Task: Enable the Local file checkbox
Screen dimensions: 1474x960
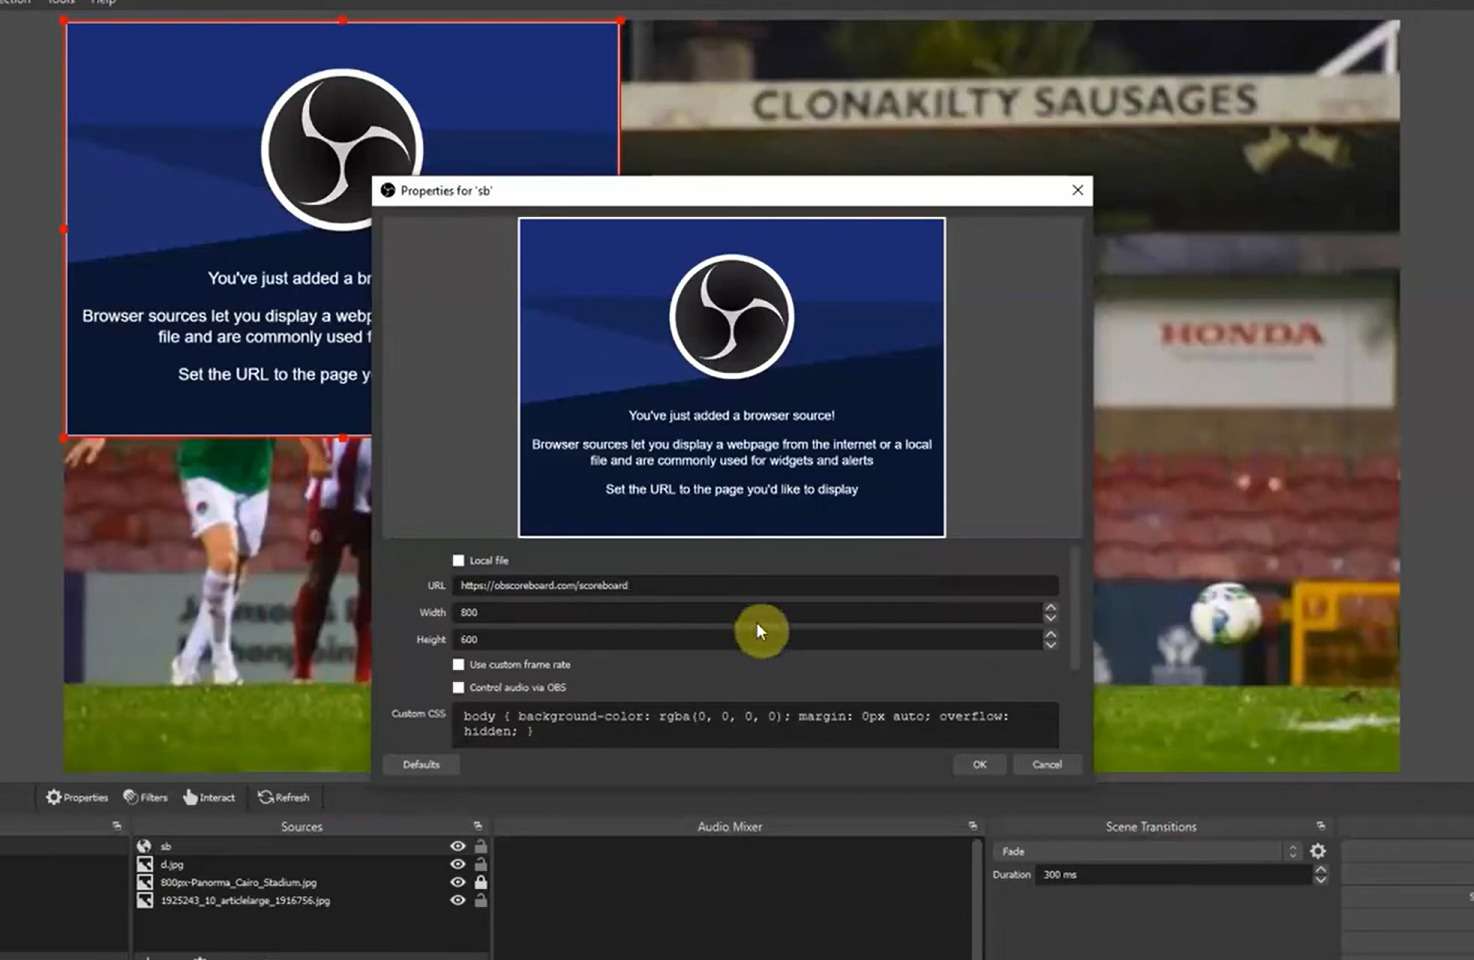Action: point(458,560)
